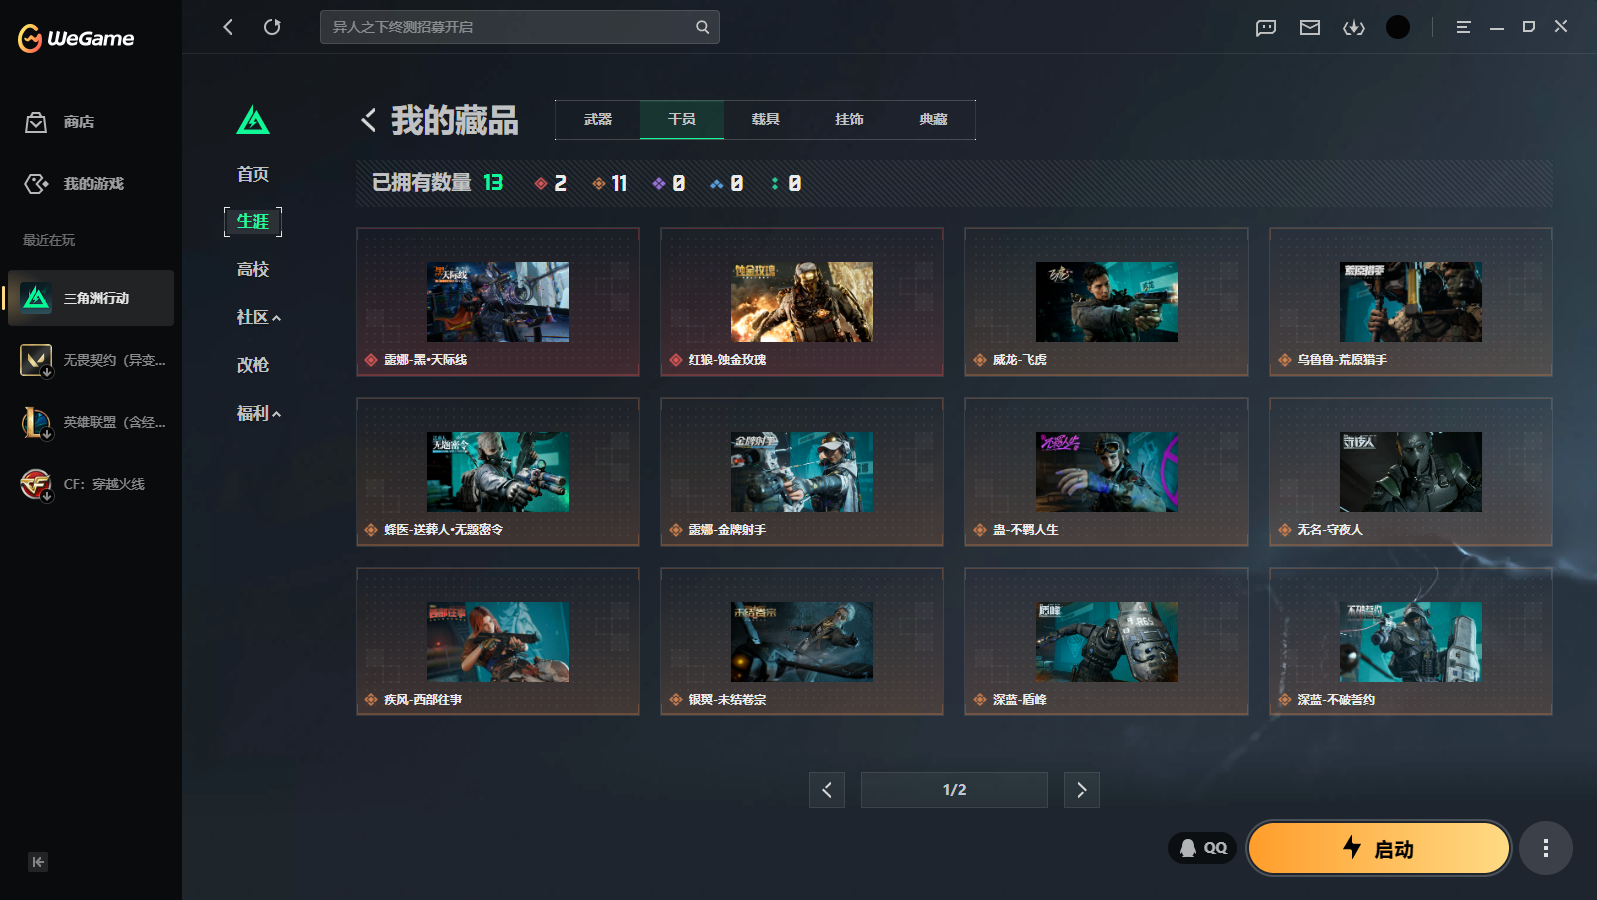Screen dimensions: 1597x900
Task: Select 无畏契约 game in sidebar
Action: (x=91, y=360)
